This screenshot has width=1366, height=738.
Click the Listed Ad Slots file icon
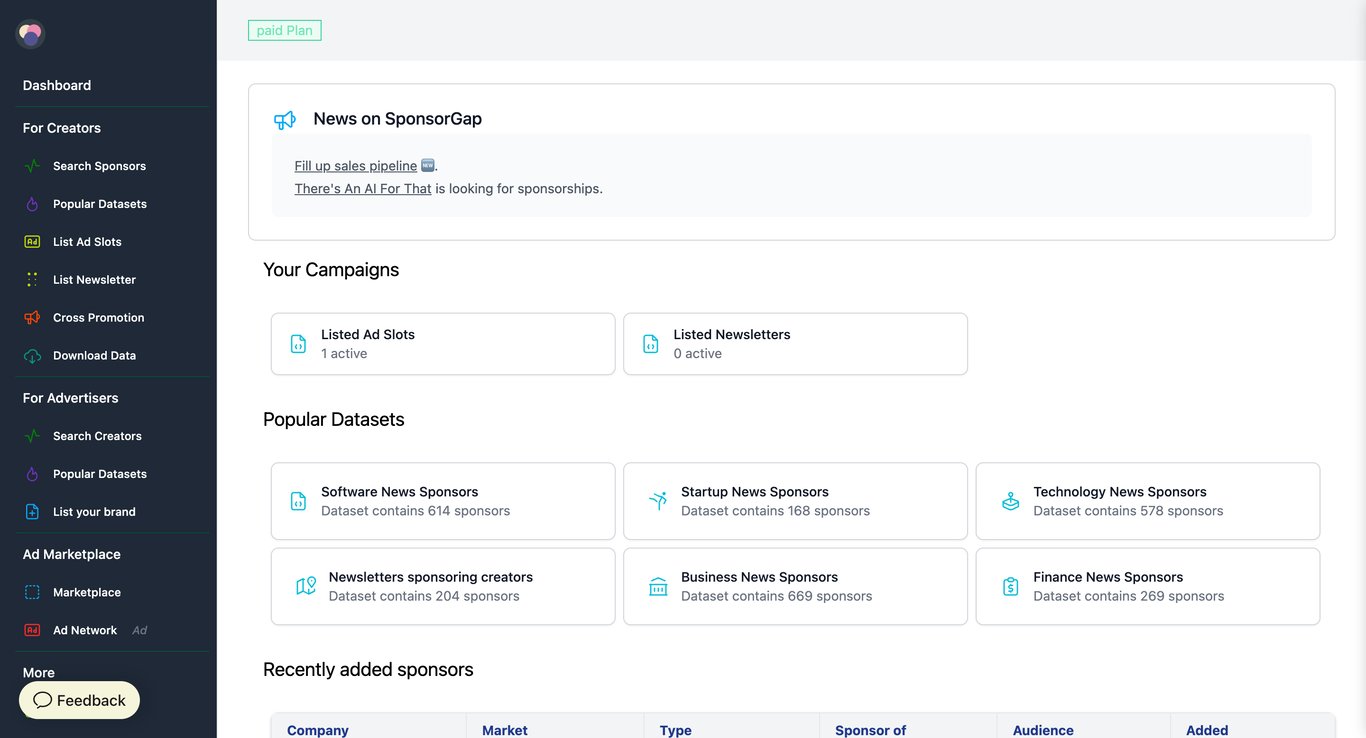tap(298, 344)
